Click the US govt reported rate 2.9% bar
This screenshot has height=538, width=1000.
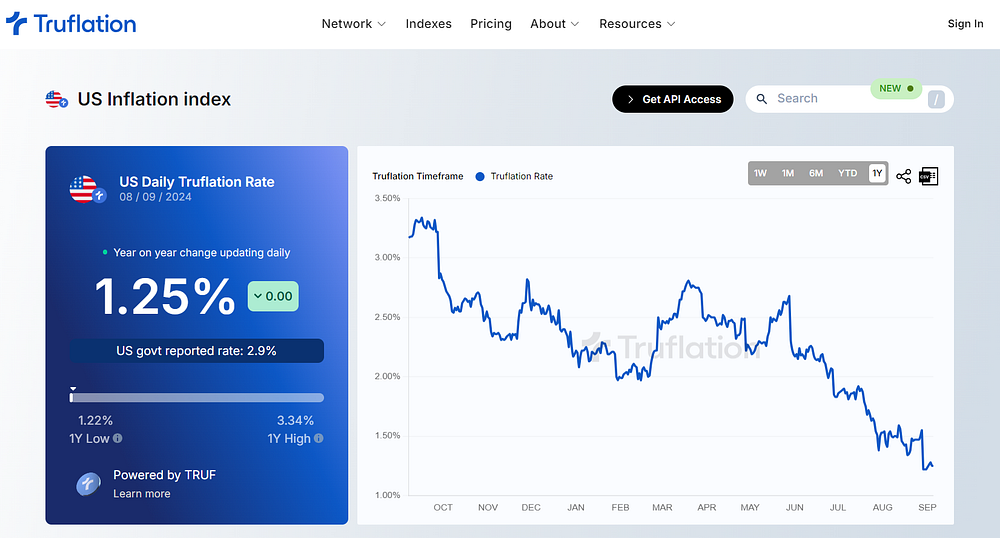pyautogui.click(x=196, y=351)
